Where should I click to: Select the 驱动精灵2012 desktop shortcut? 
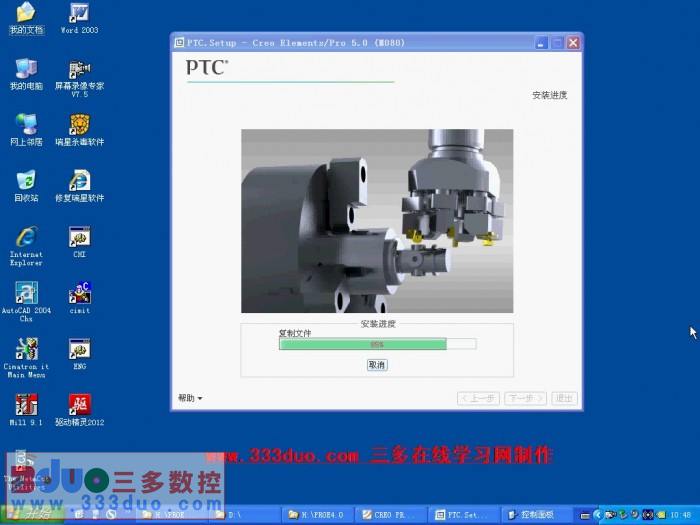[79, 409]
